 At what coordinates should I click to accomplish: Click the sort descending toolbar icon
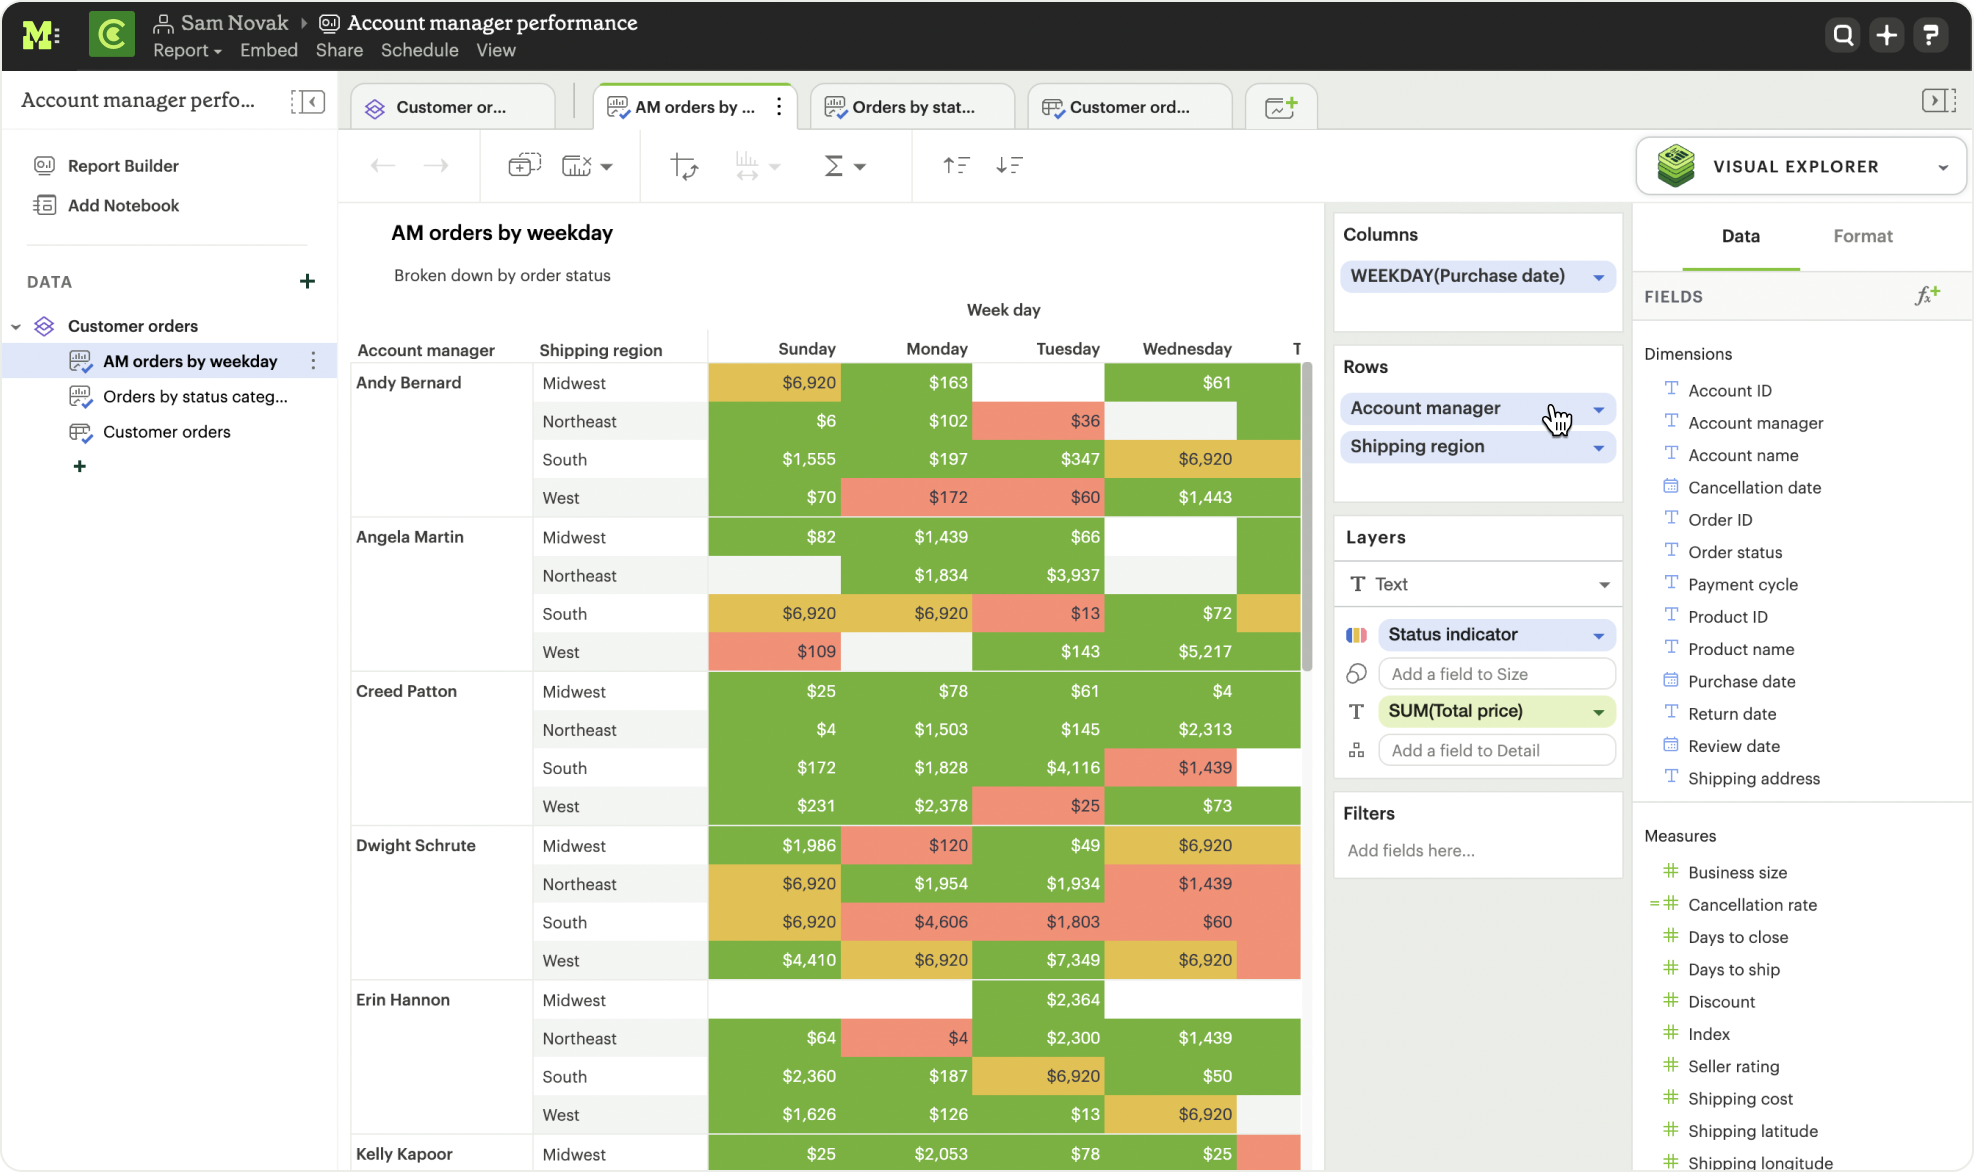(1009, 166)
